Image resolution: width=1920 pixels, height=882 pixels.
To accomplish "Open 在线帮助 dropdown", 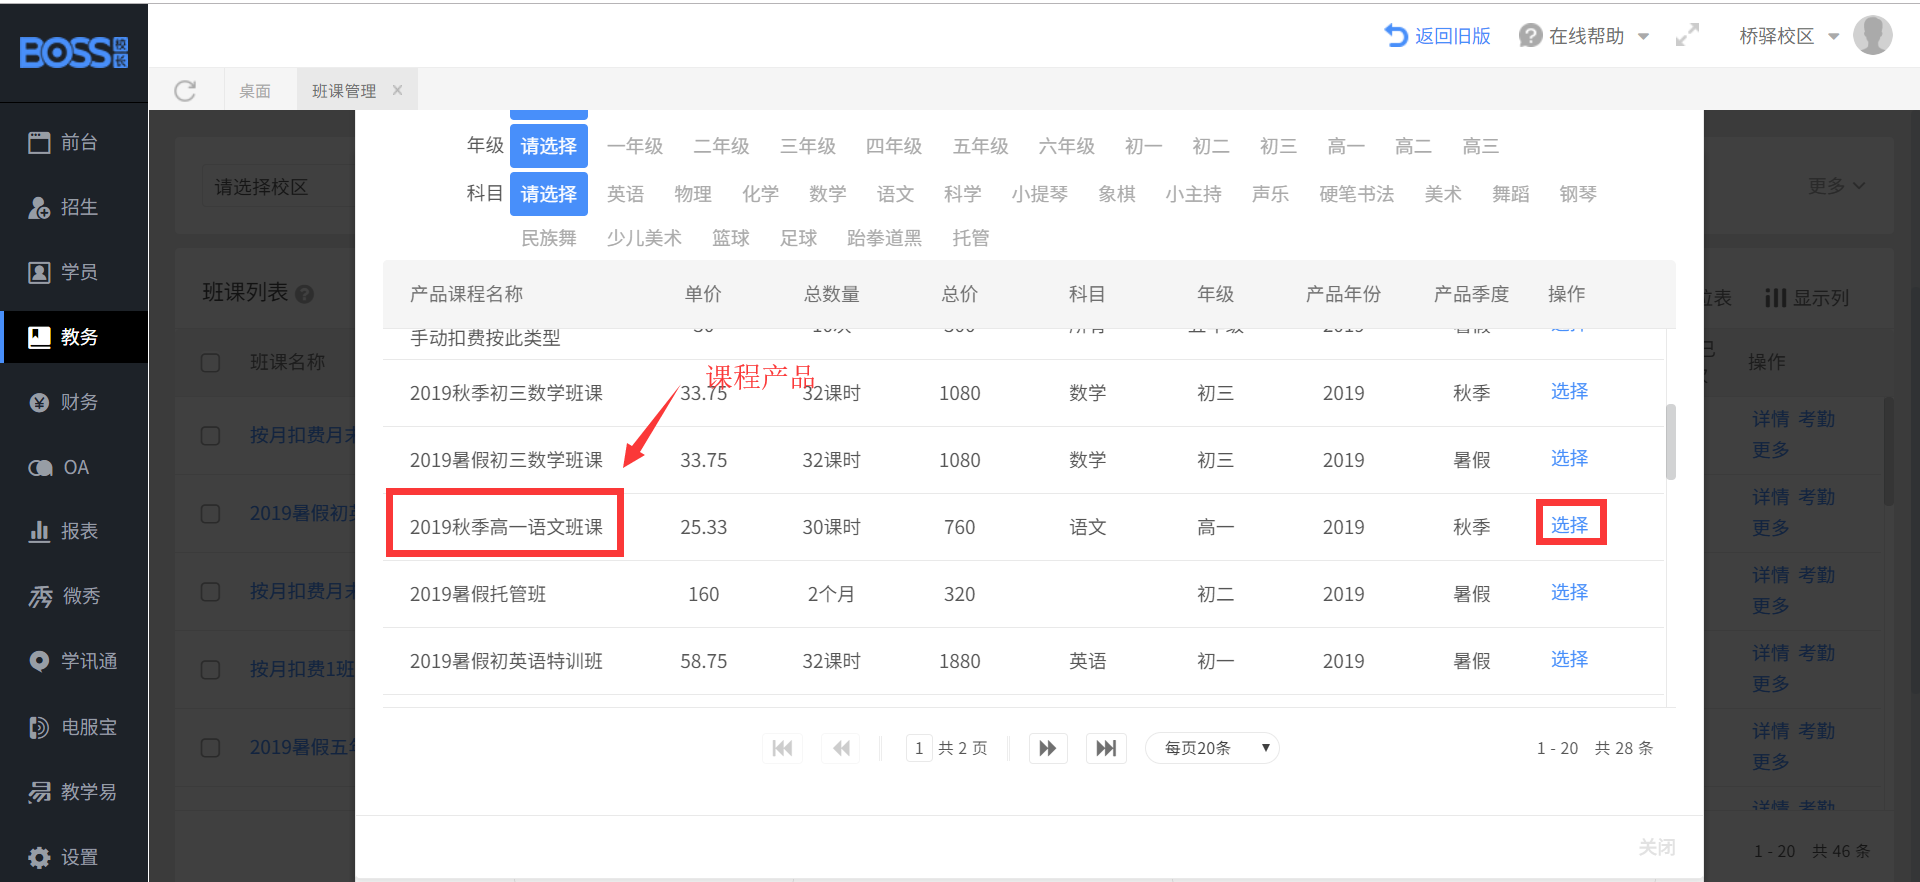I will click(1584, 36).
